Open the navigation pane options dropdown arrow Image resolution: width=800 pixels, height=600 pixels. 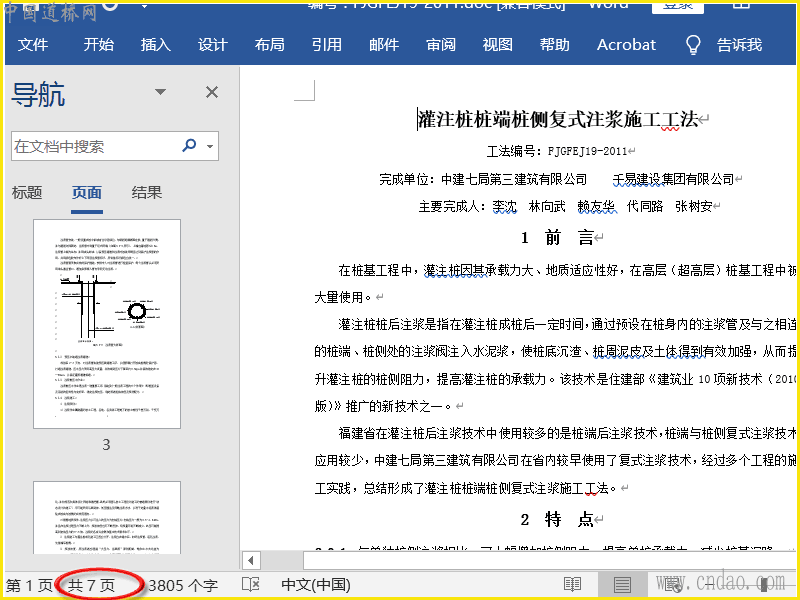click(160, 92)
